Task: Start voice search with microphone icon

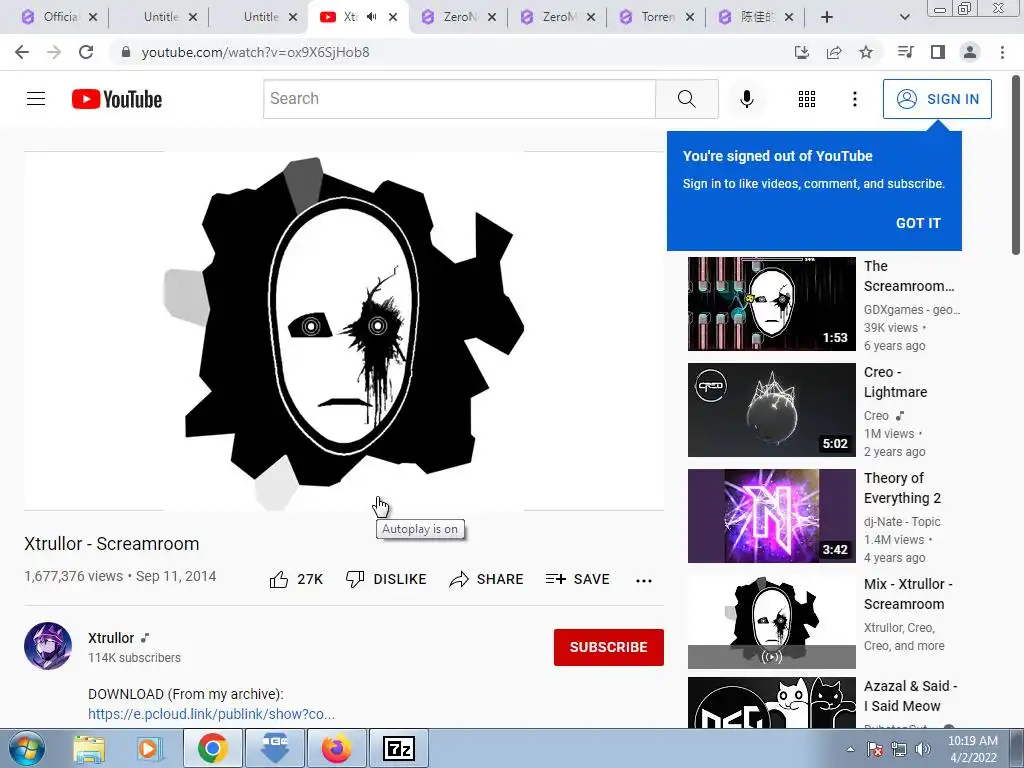Action: click(x=746, y=99)
